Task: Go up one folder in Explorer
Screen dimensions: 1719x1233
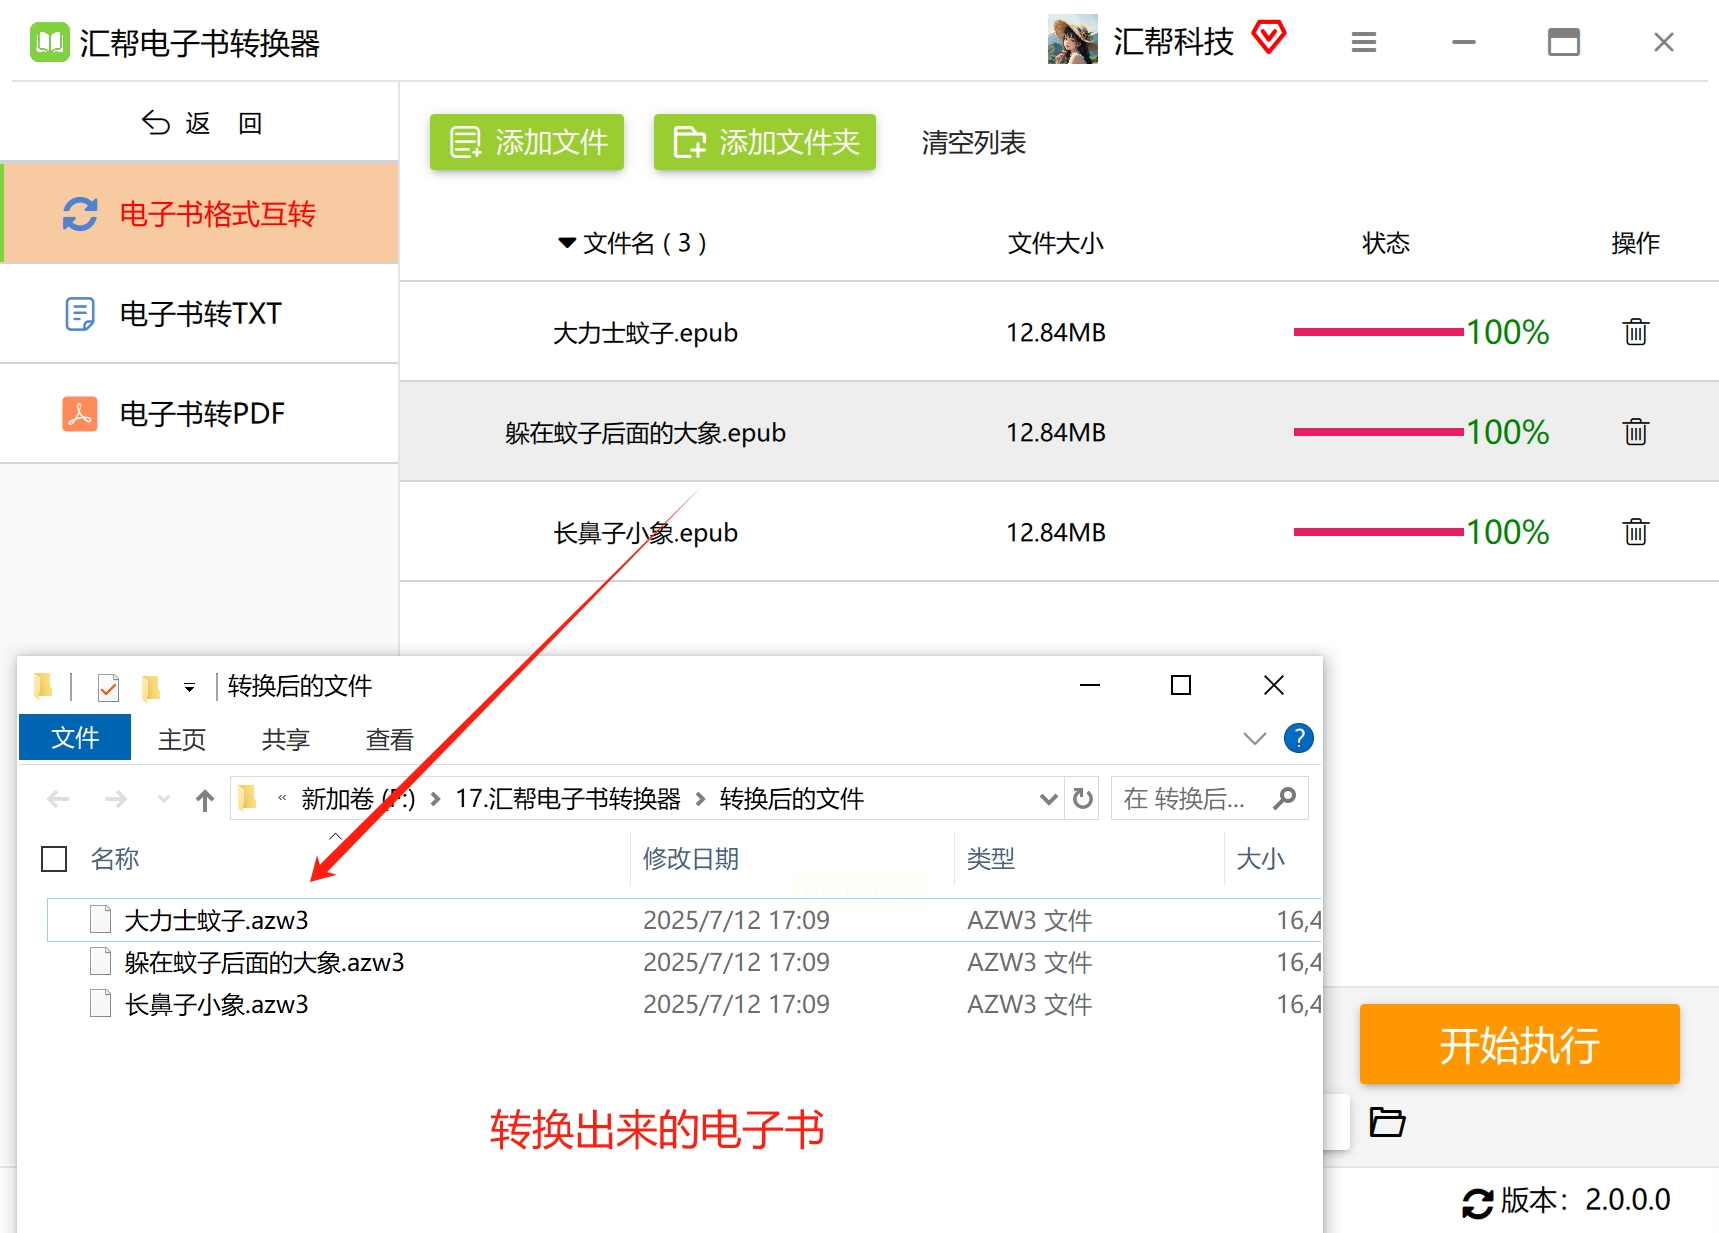Action: click(205, 800)
